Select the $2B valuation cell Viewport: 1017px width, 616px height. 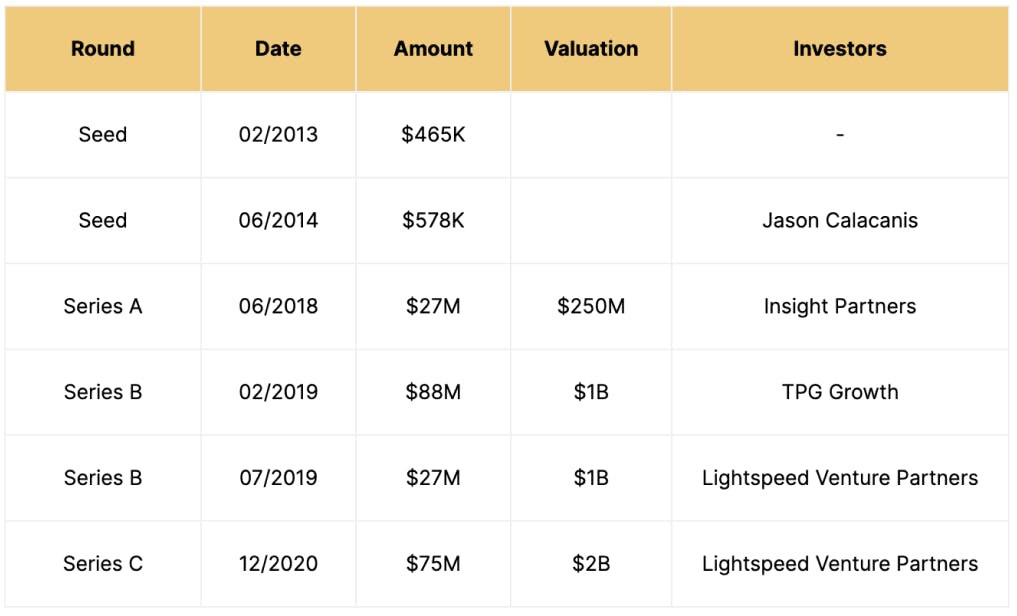pos(591,564)
